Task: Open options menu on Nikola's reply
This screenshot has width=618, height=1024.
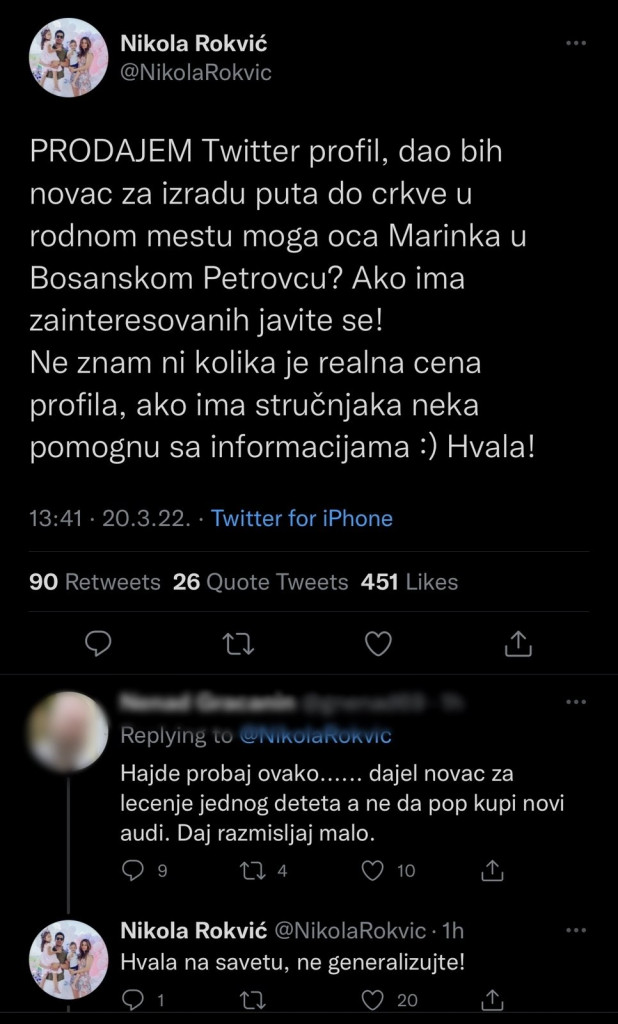Action: (x=575, y=928)
